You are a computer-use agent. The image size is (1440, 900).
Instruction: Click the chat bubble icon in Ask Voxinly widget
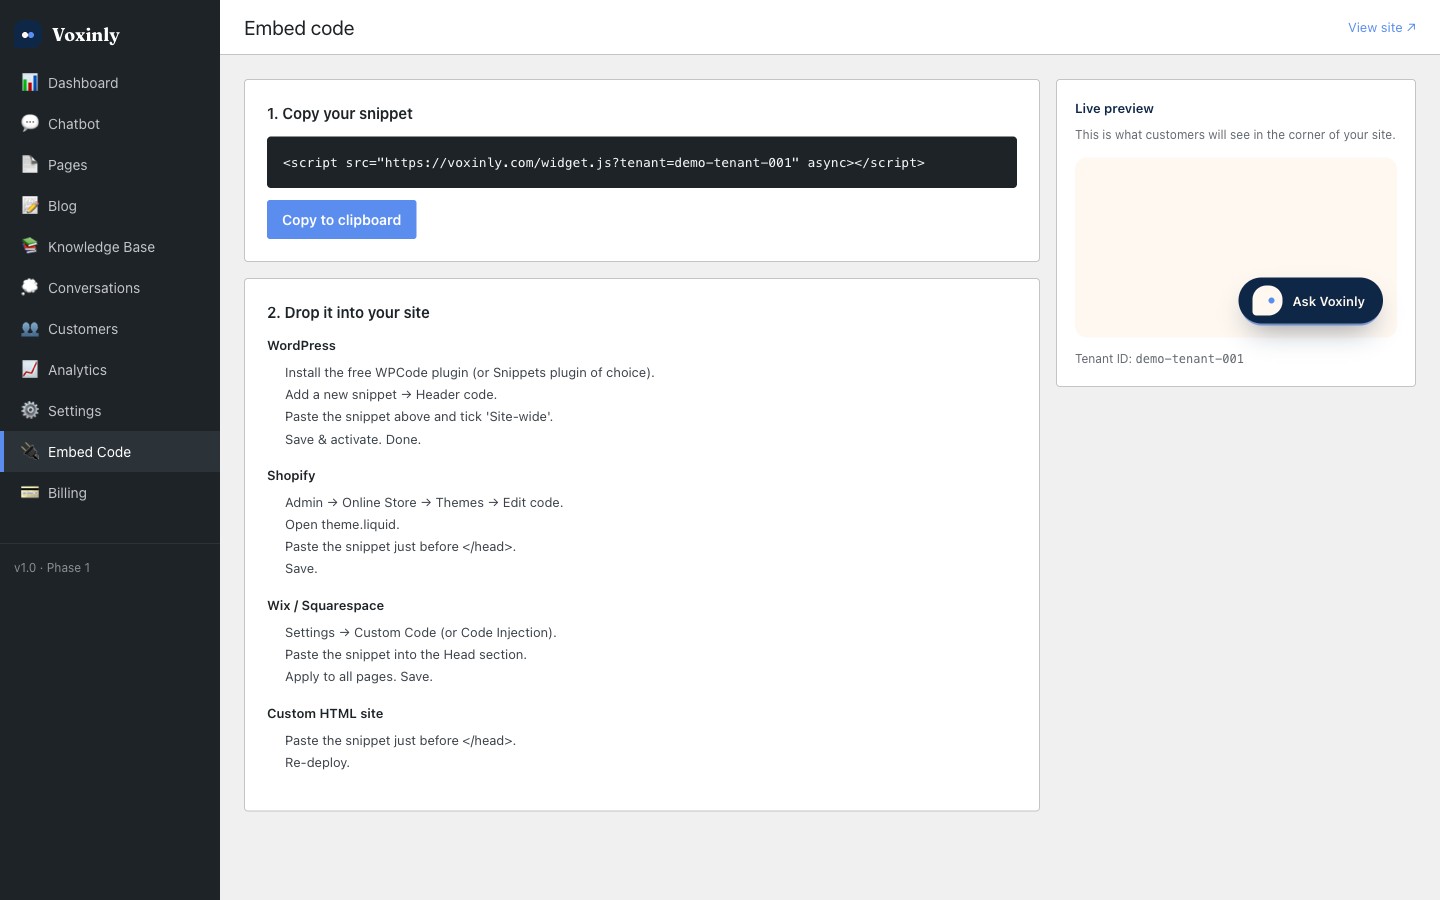click(1267, 301)
